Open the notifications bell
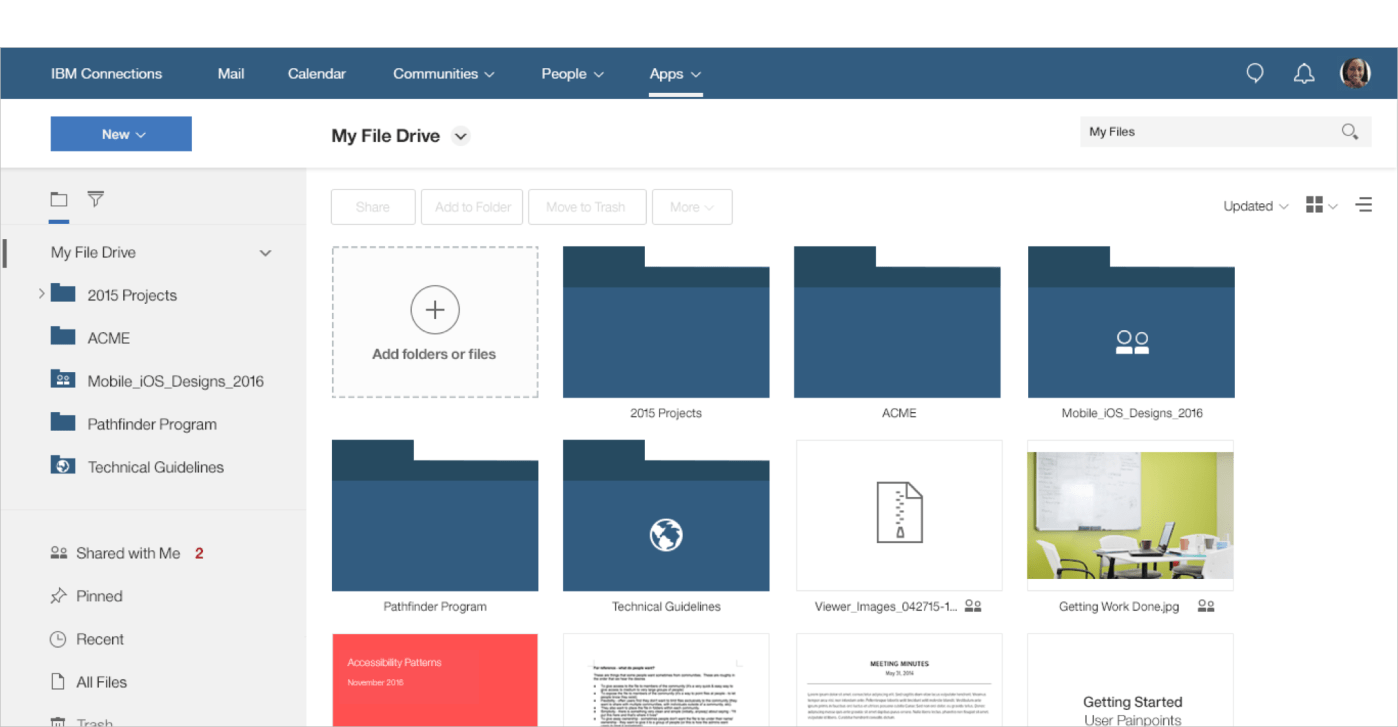 tap(1304, 73)
